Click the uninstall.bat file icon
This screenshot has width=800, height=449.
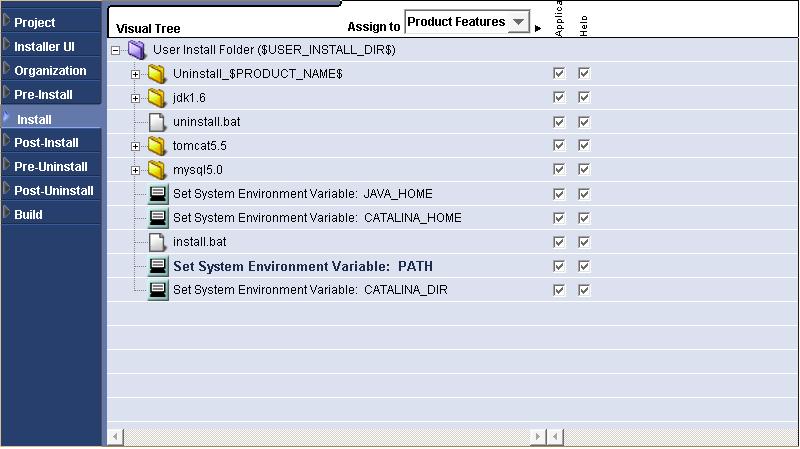157,122
